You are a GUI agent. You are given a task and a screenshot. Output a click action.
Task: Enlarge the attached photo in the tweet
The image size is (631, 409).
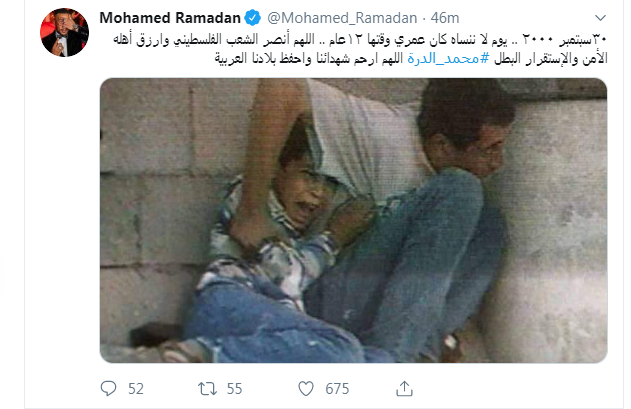[353, 220]
